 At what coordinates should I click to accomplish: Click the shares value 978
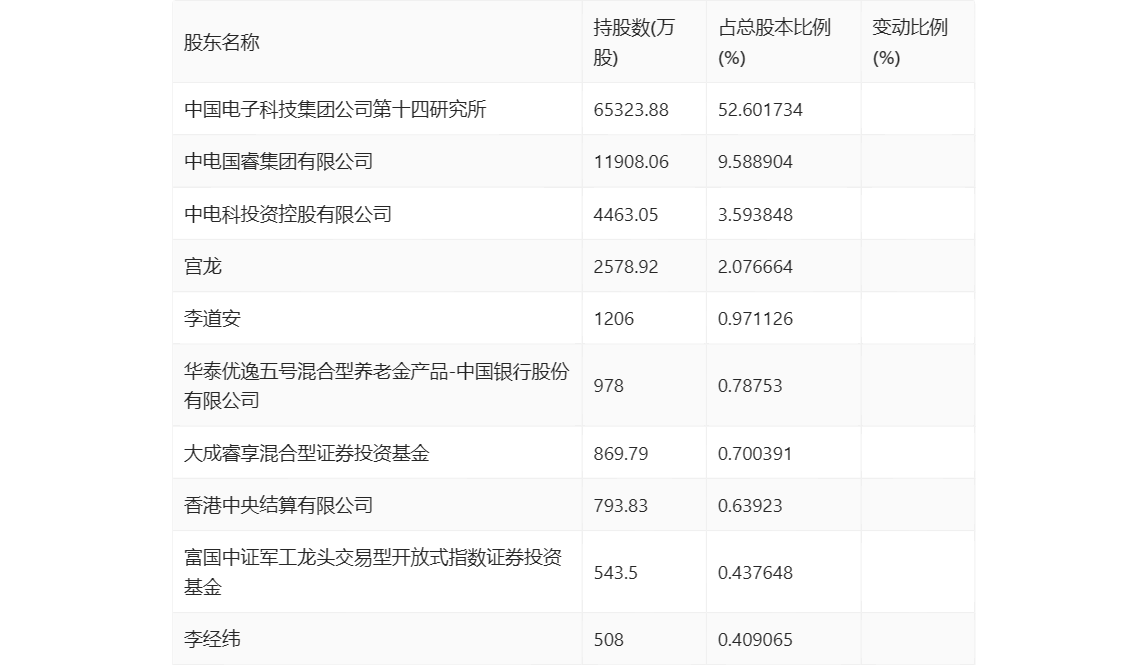(x=608, y=386)
